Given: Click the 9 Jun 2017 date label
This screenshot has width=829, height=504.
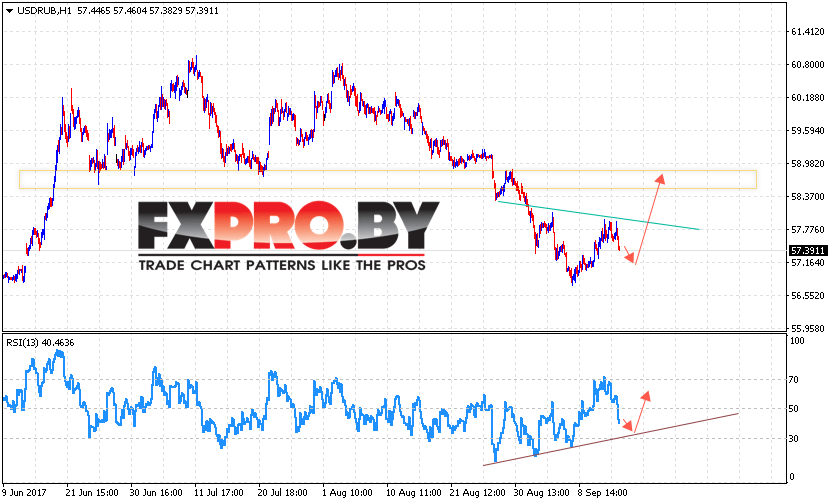Looking at the screenshot, I should 24,493.
